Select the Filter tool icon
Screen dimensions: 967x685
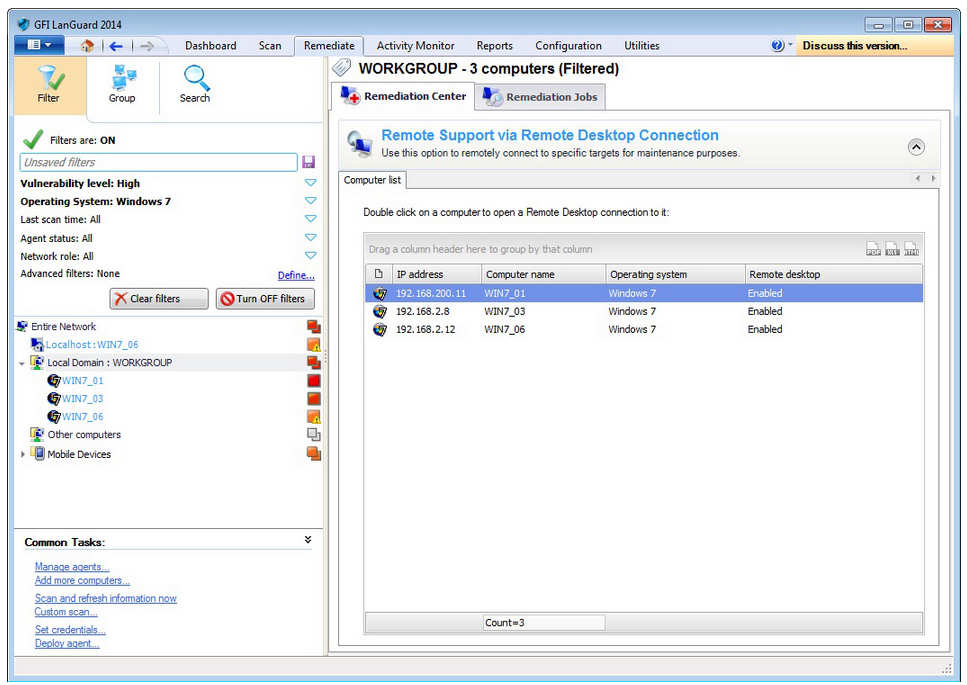[50, 78]
